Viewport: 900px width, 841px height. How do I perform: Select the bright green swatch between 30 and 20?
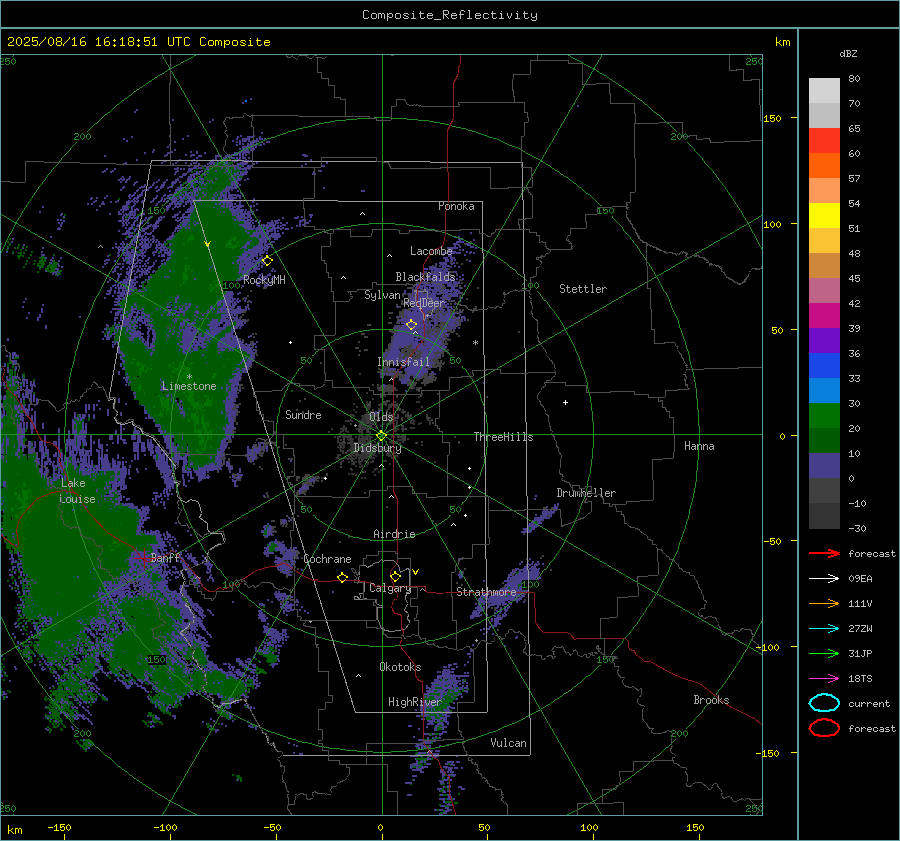point(824,415)
